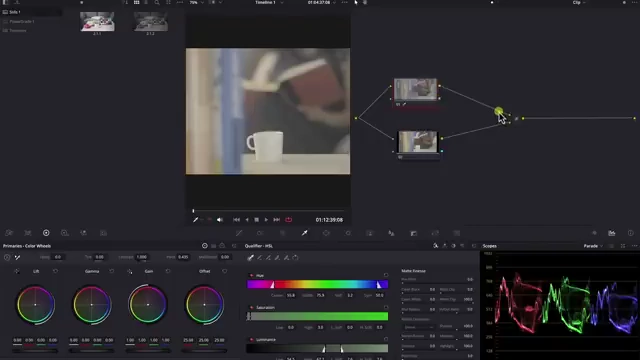Image resolution: width=640 pixels, height=360 pixels.
Task: Open the Blur palette icon
Action: tap(391, 233)
